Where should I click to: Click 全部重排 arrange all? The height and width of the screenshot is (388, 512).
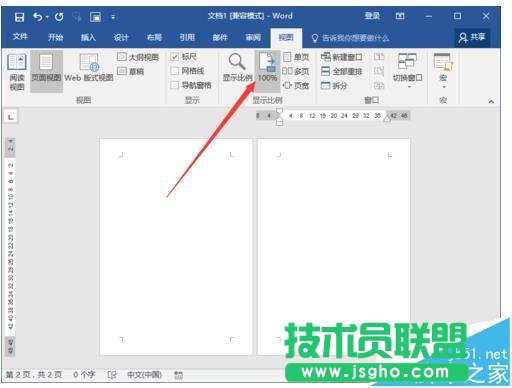[x=341, y=71]
